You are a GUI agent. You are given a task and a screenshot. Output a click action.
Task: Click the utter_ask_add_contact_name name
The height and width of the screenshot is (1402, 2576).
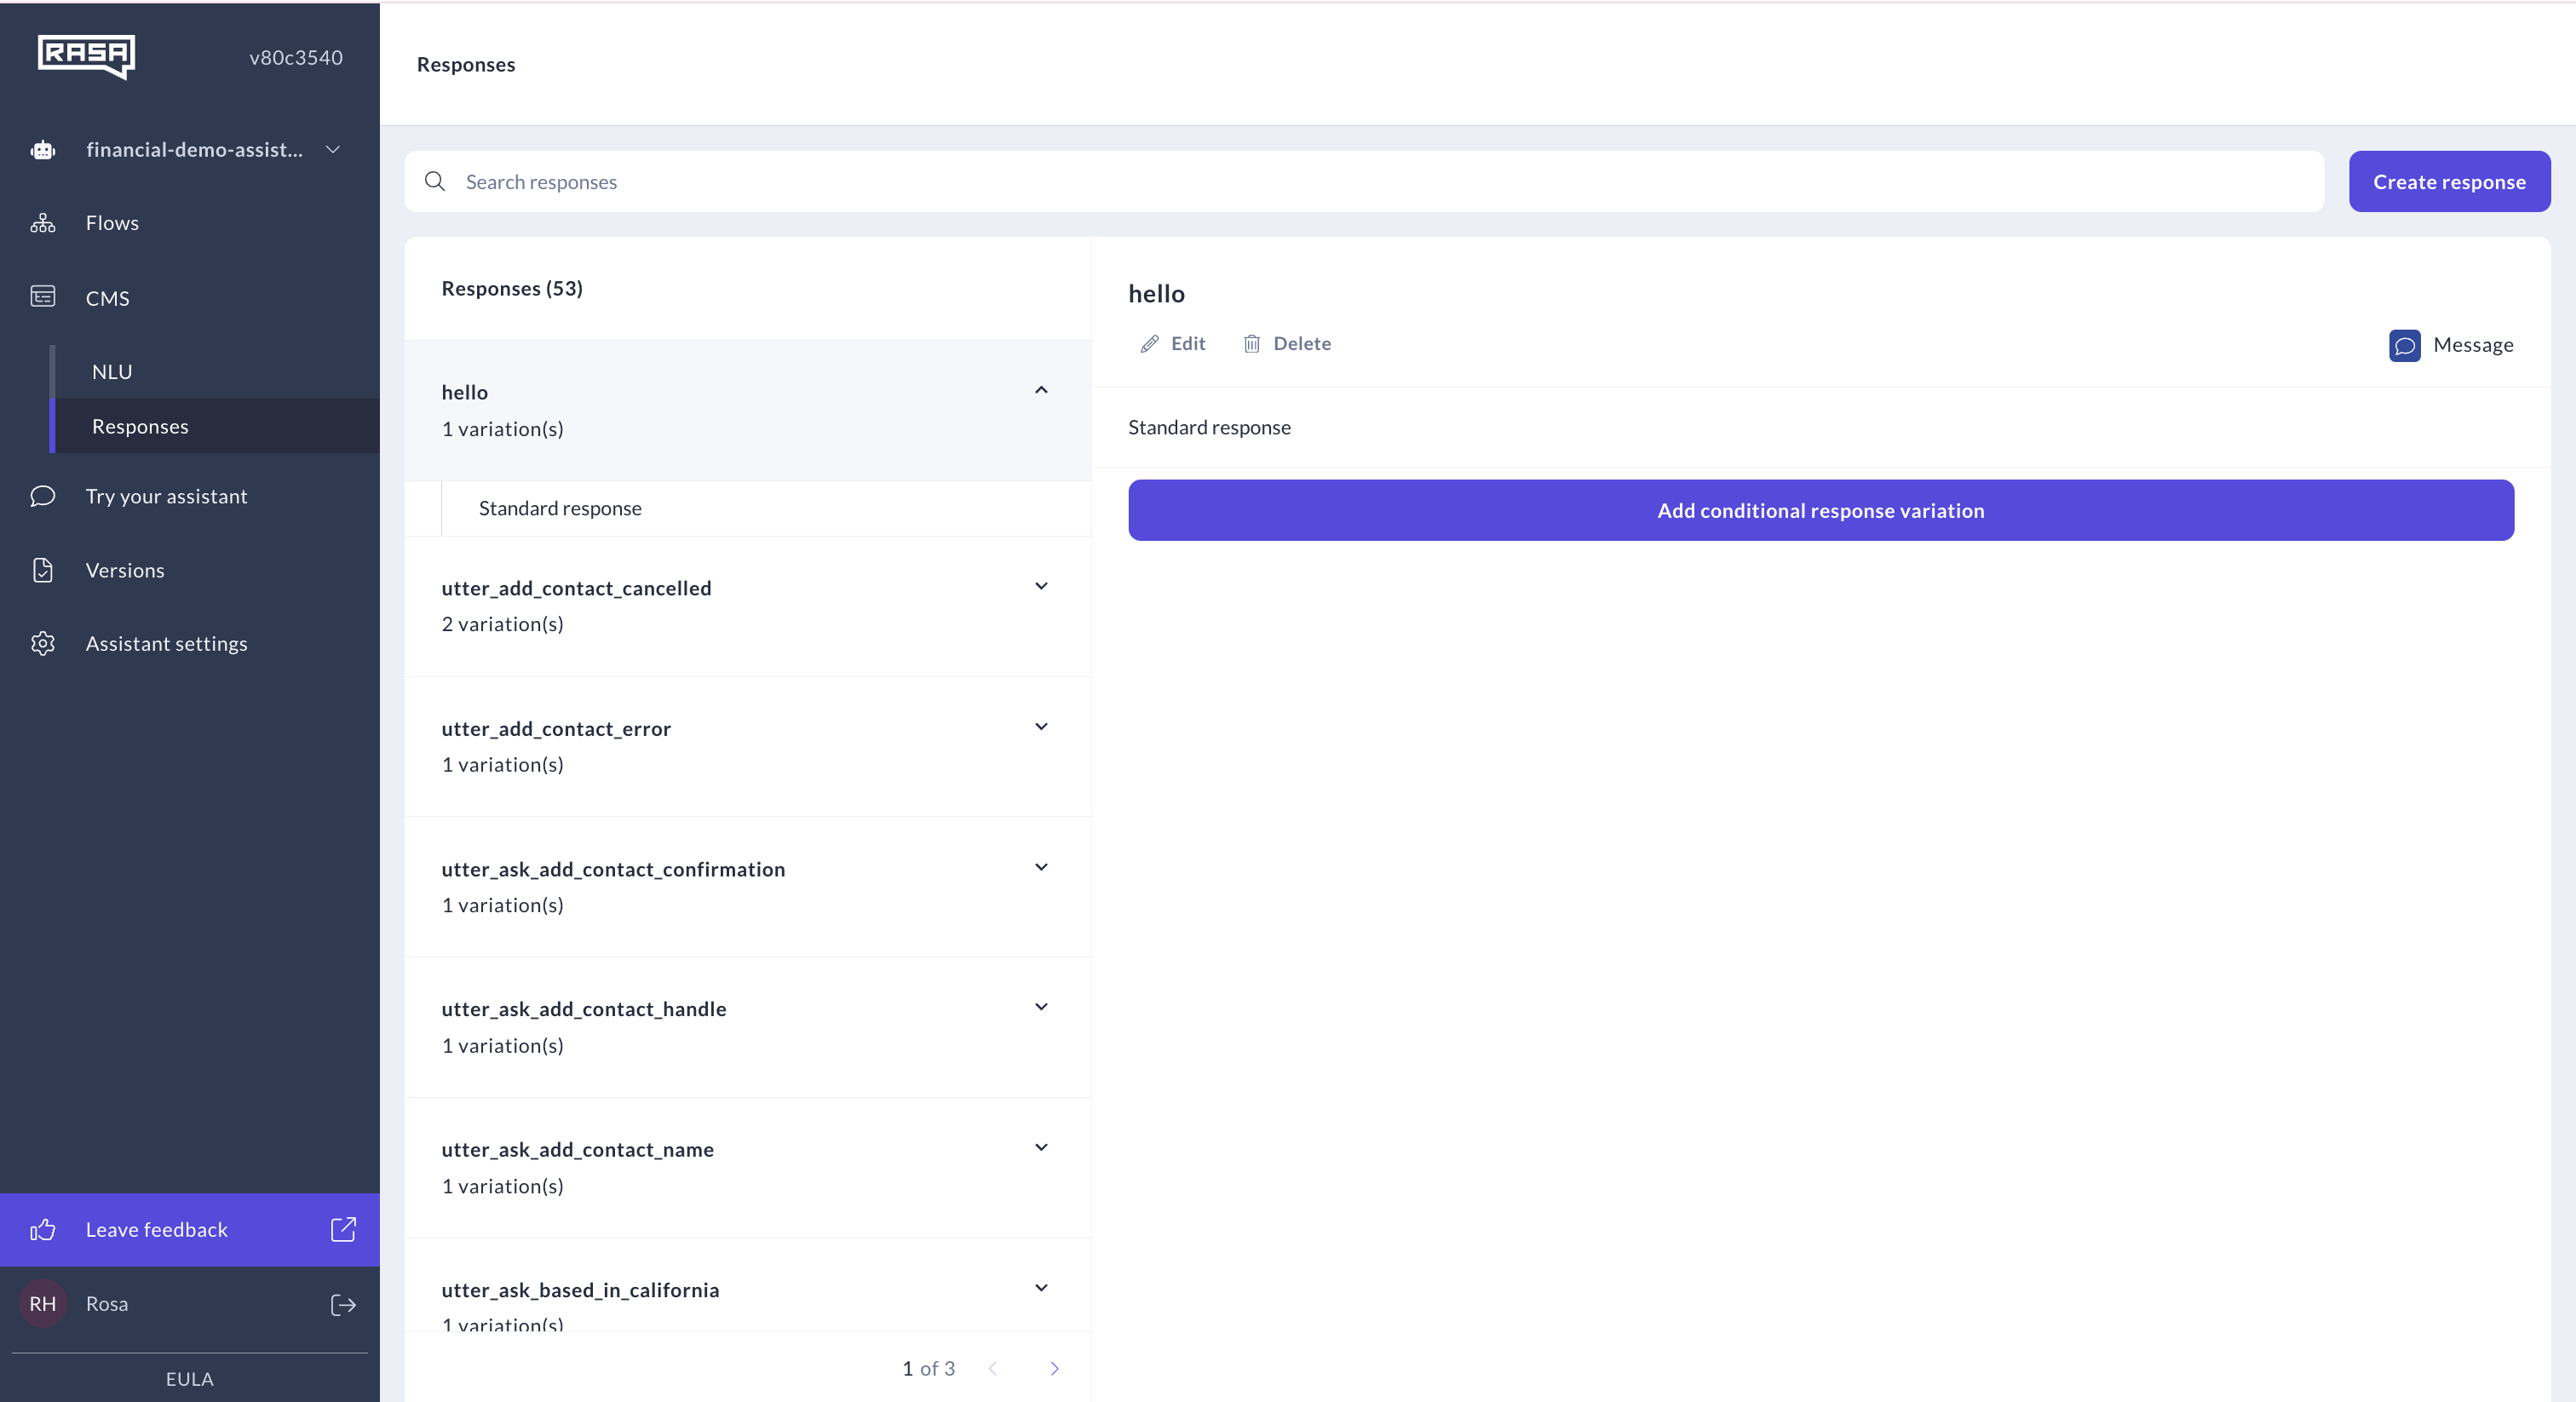[x=577, y=1150]
